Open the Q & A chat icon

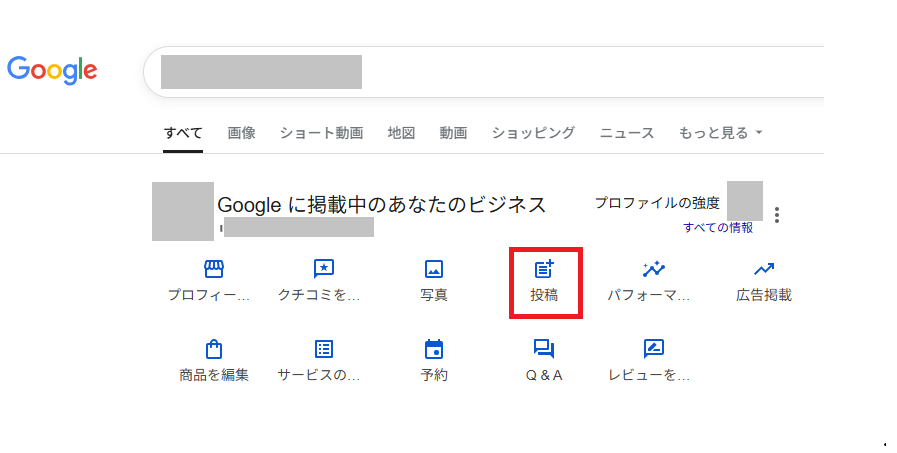click(544, 349)
